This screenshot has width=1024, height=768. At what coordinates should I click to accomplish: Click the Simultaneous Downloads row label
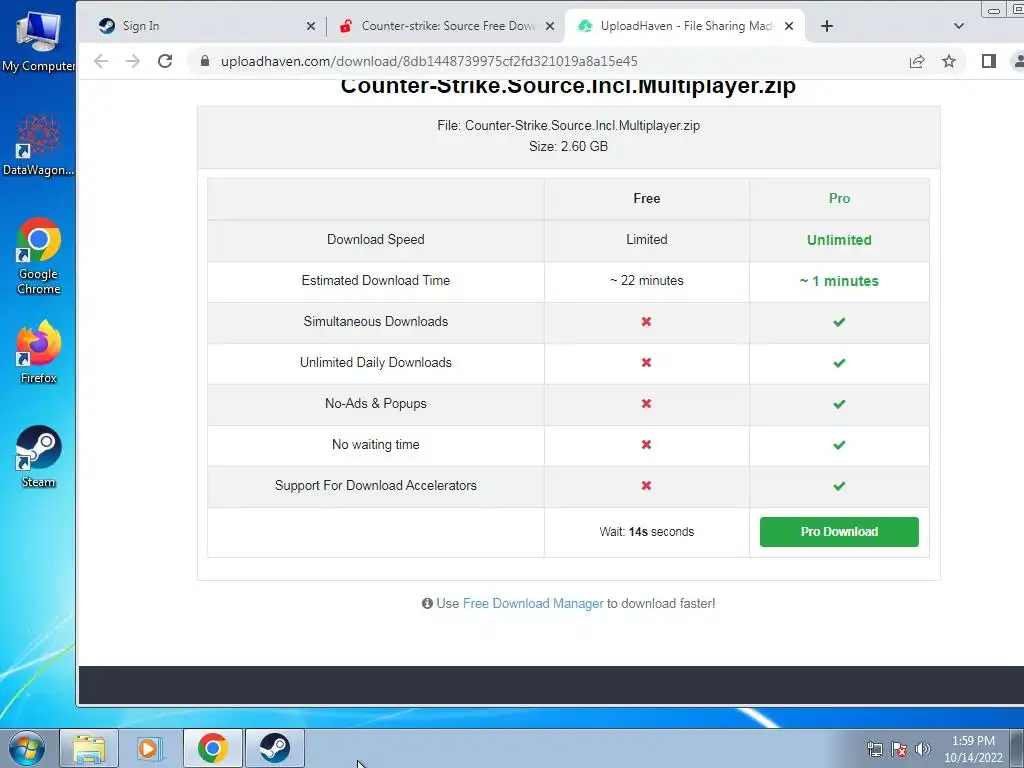(376, 322)
